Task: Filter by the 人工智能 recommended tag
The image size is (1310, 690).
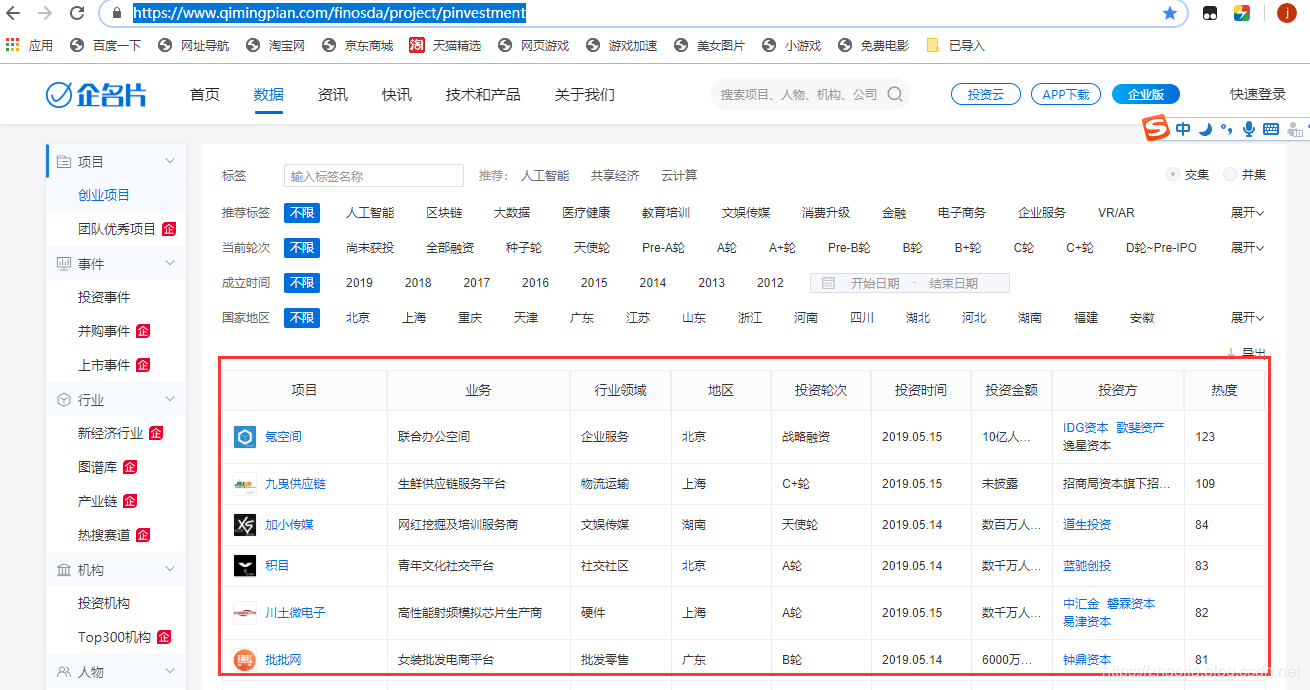Action: [x=370, y=213]
